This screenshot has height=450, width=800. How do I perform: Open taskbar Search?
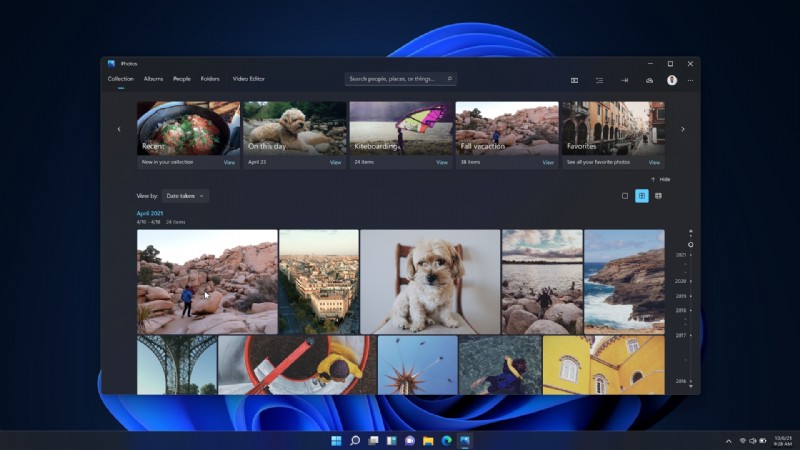click(355, 440)
